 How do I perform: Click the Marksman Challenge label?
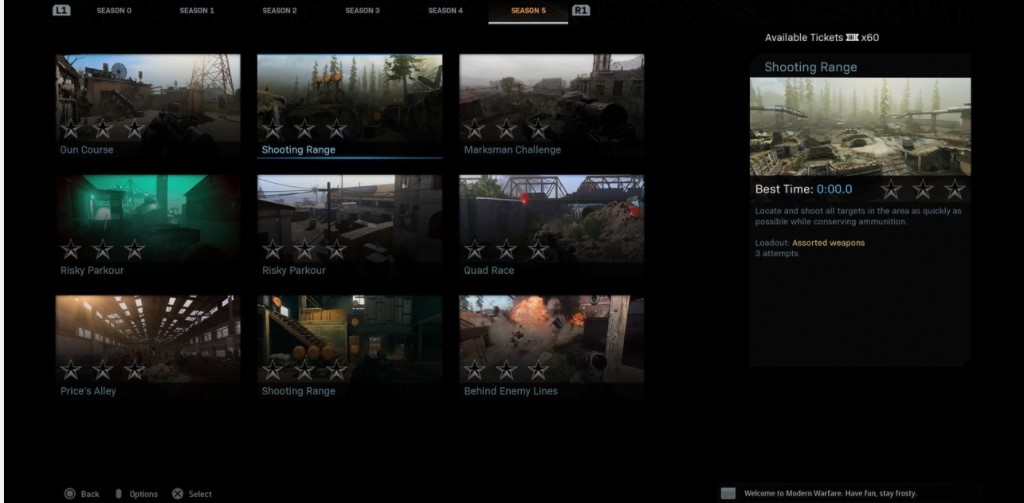pos(512,150)
